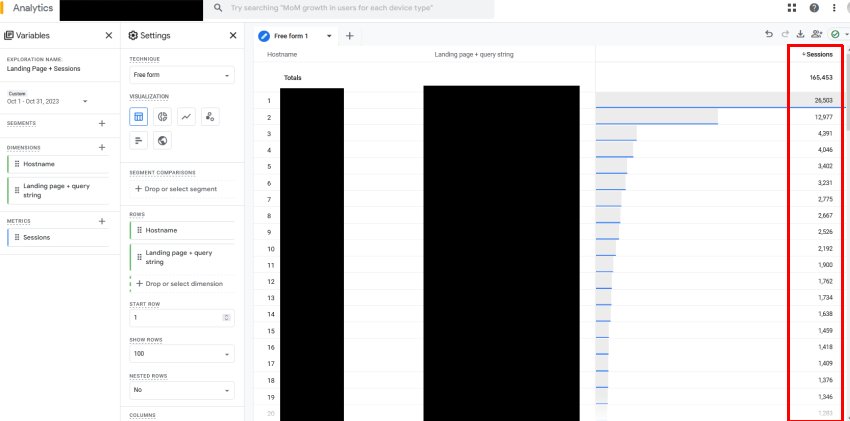This screenshot has width=850, height=421.
Task: Open the Oct 1 - Oct 31 date range picker
Action: pos(48,101)
